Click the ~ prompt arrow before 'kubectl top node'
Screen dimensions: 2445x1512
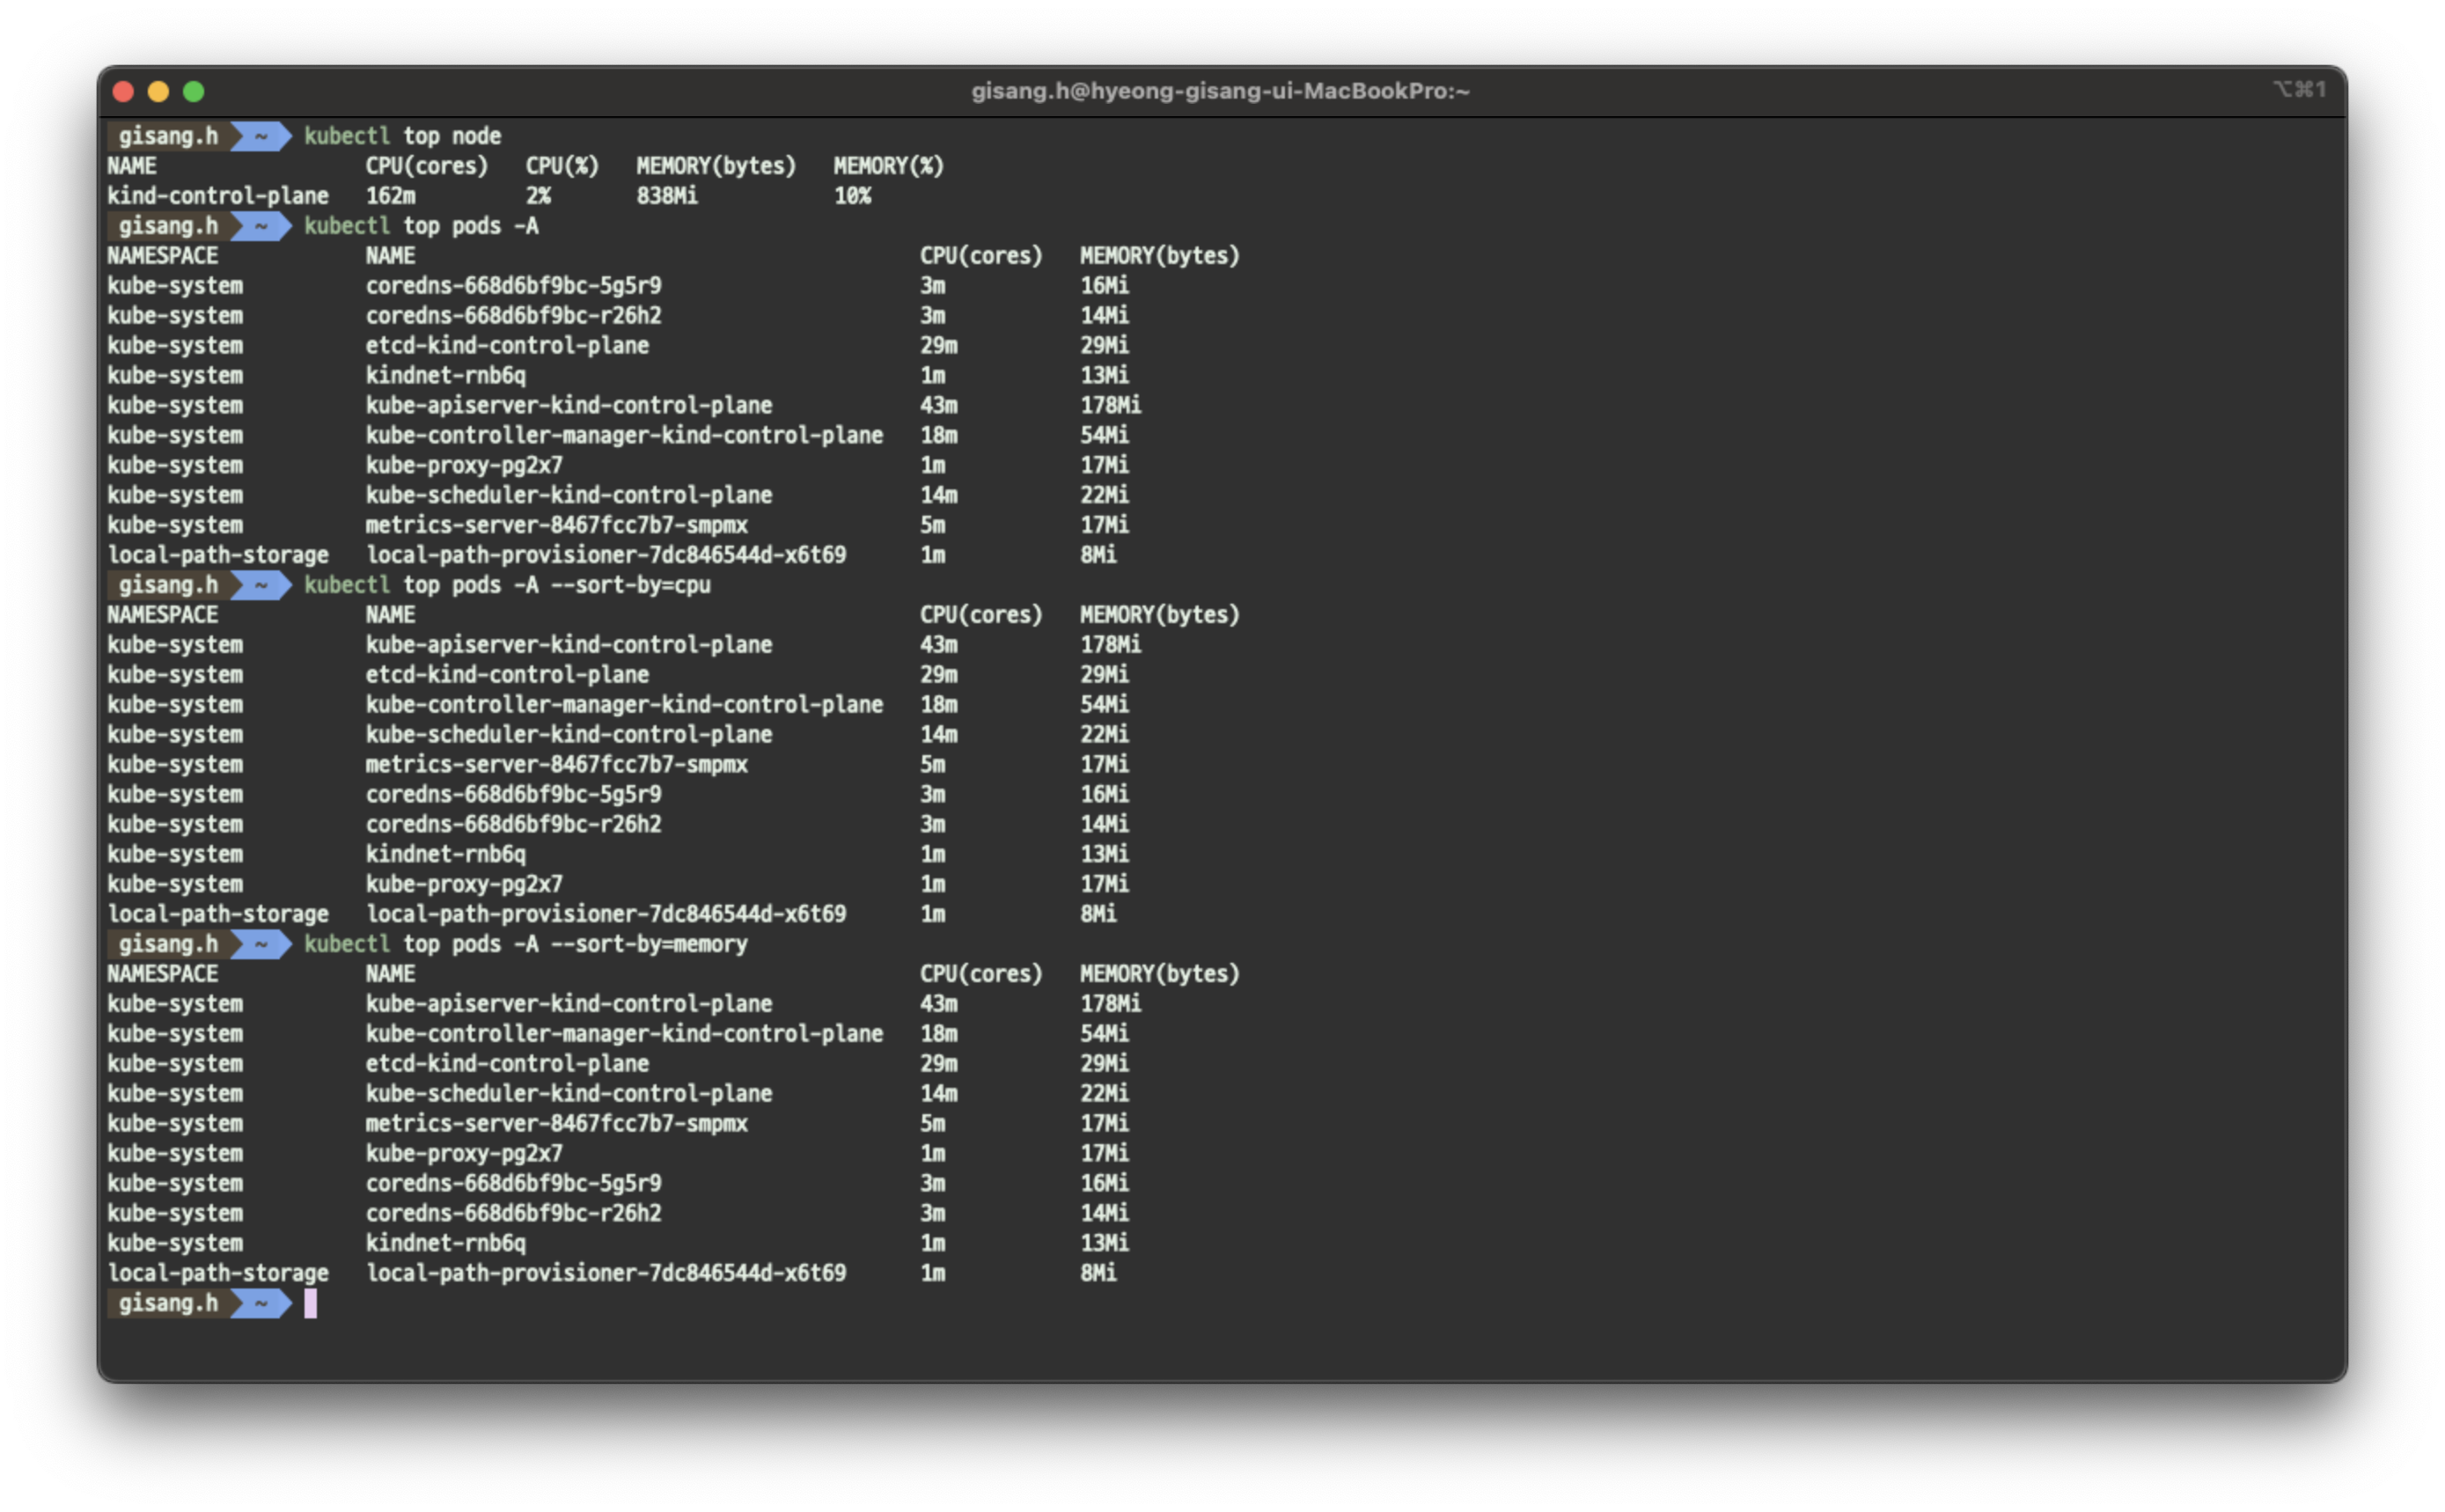coord(261,136)
